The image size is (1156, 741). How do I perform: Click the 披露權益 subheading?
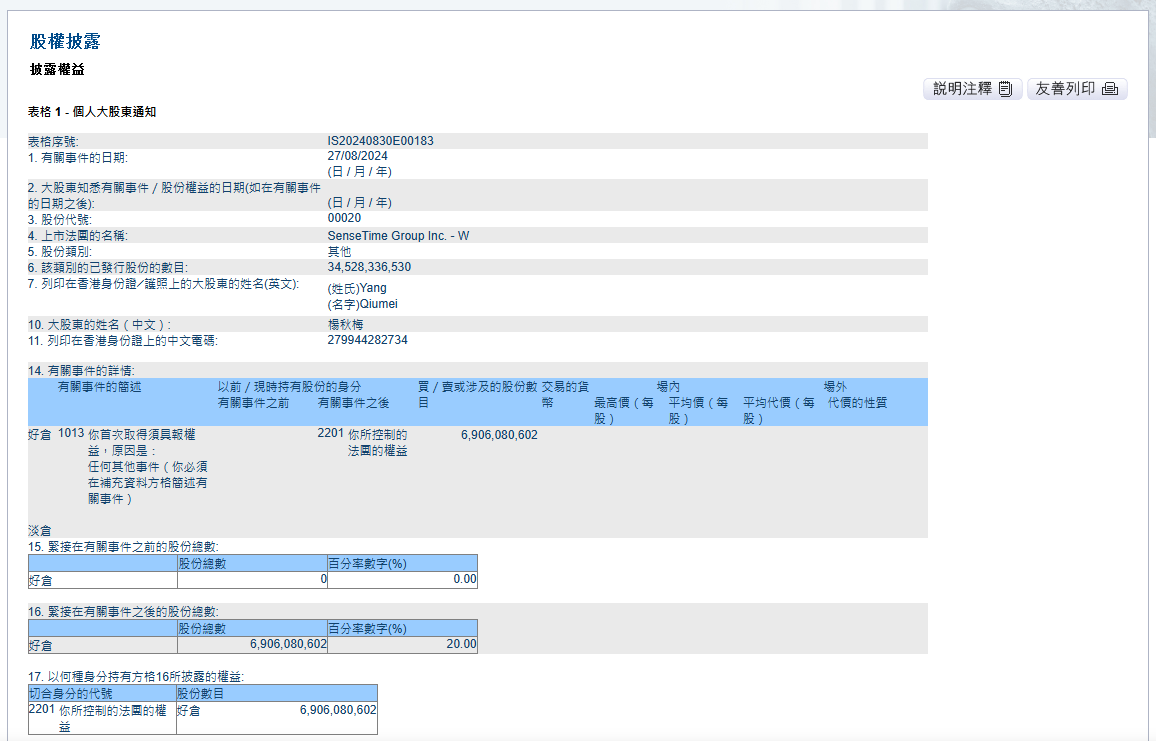pyautogui.click(x=57, y=70)
